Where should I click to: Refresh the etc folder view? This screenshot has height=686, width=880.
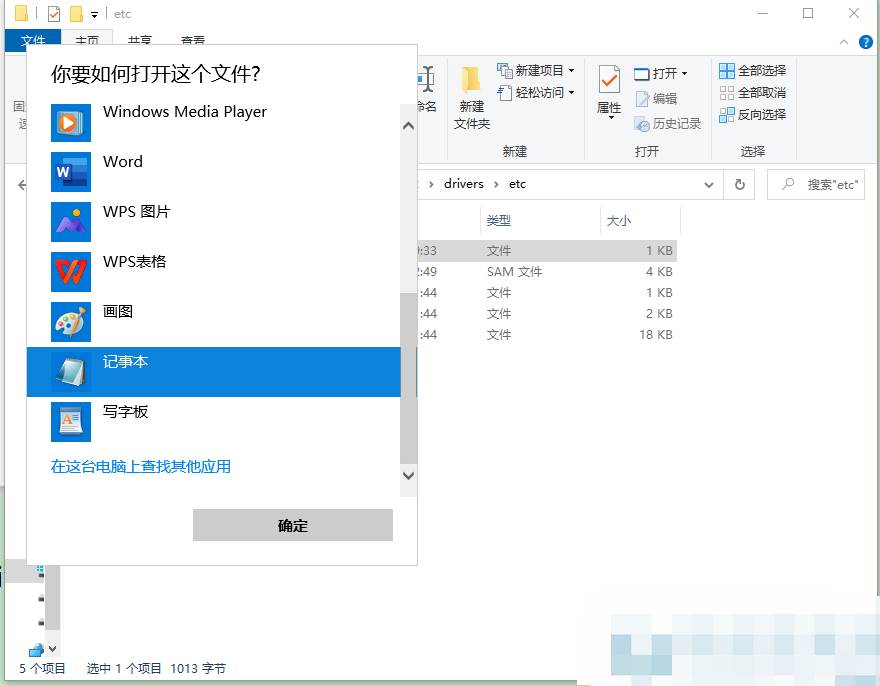coord(740,184)
